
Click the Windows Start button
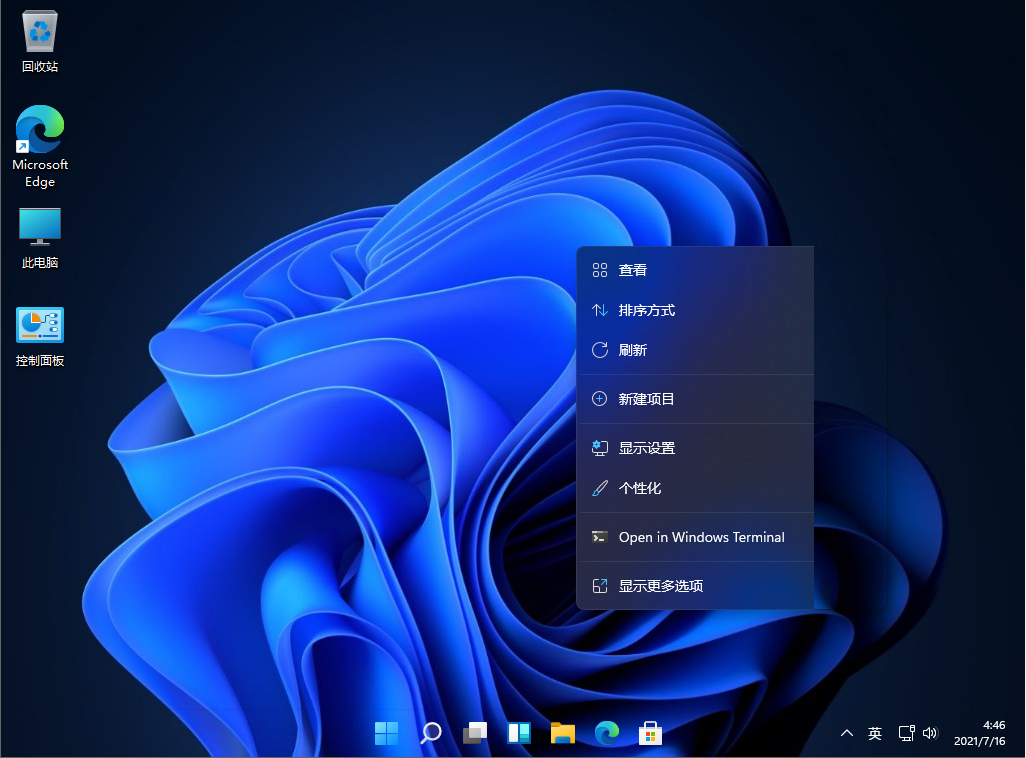(x=386, y=733)
